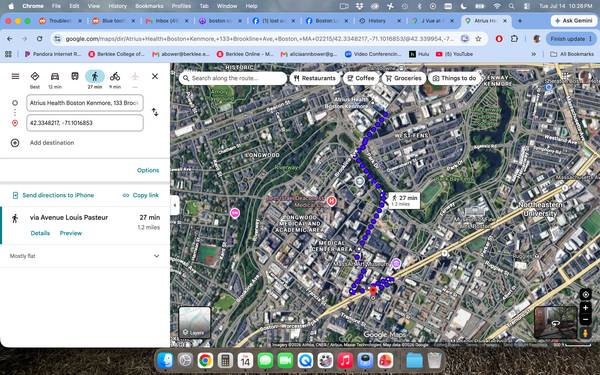Open Pandora Internet Radio bookmark
The width and height of the screenshot is (600, 375).
(53, 54)
